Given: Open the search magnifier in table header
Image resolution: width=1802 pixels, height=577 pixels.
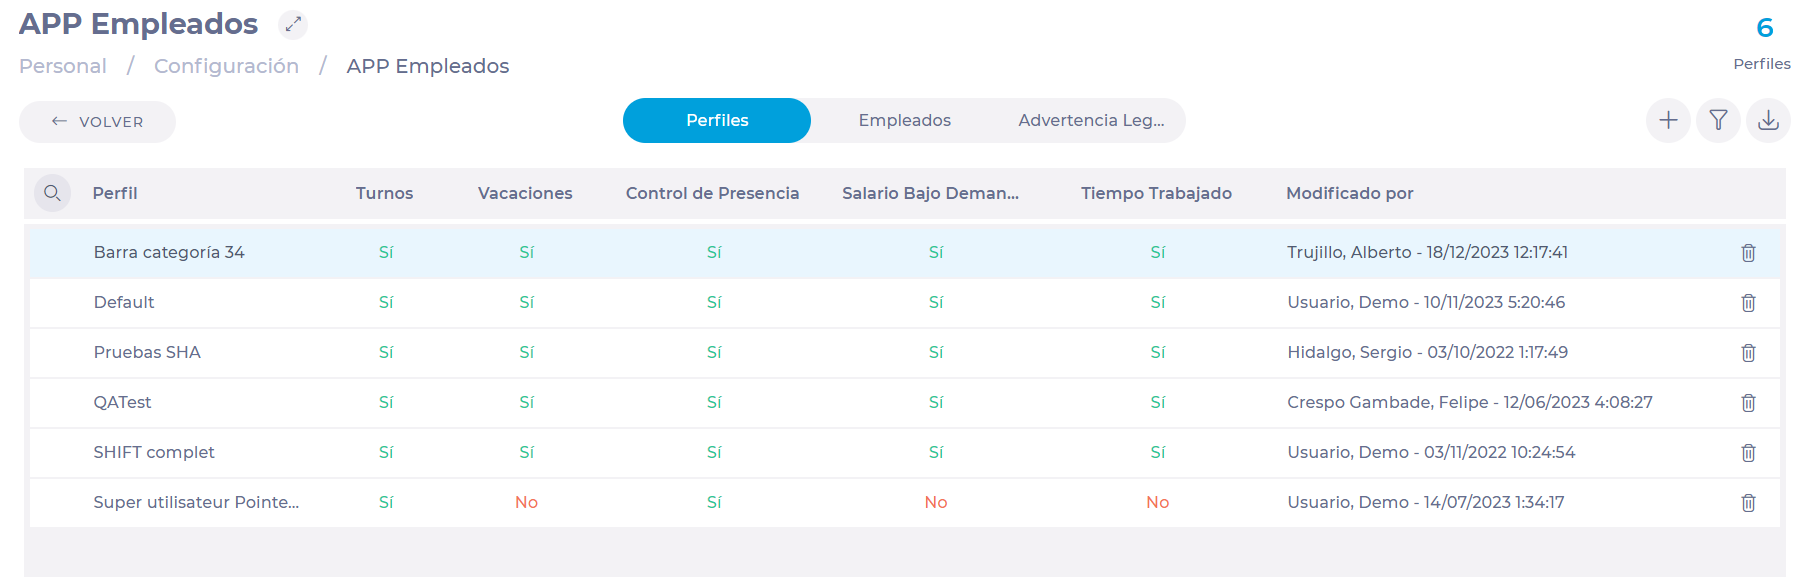Looking at the screenshot, I should [x=52, y=193].
